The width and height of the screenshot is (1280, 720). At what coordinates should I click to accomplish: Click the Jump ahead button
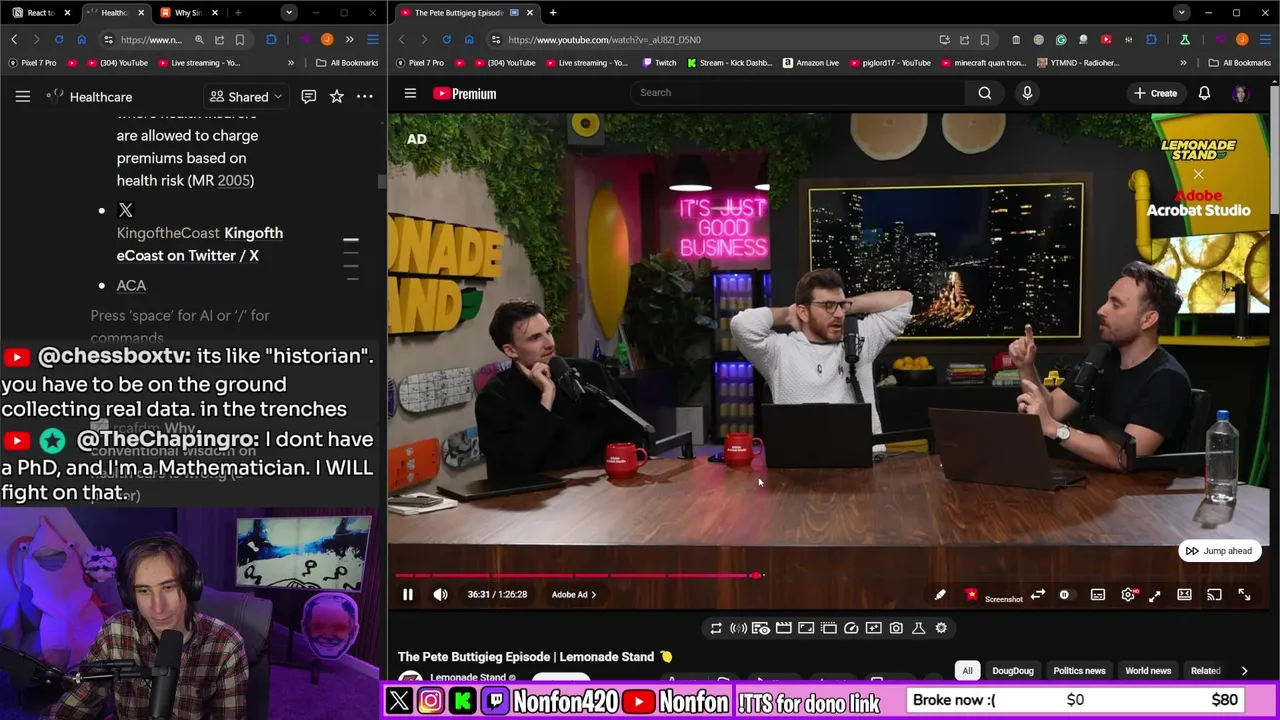[1218, 551]
